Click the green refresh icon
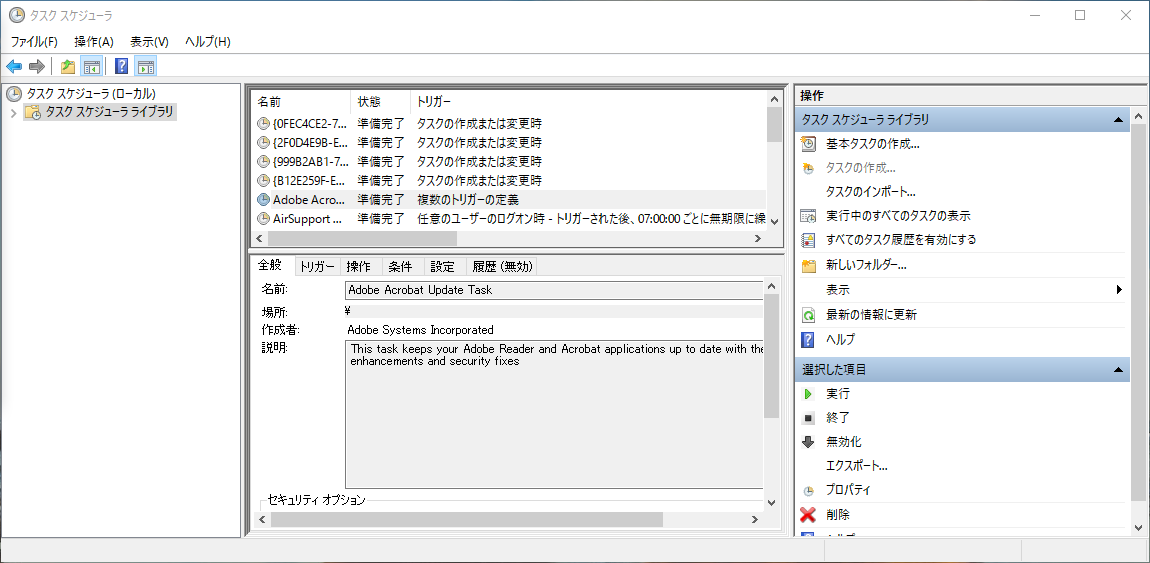This screenshot has width=1150, height=563. click(x=808, y=316)
